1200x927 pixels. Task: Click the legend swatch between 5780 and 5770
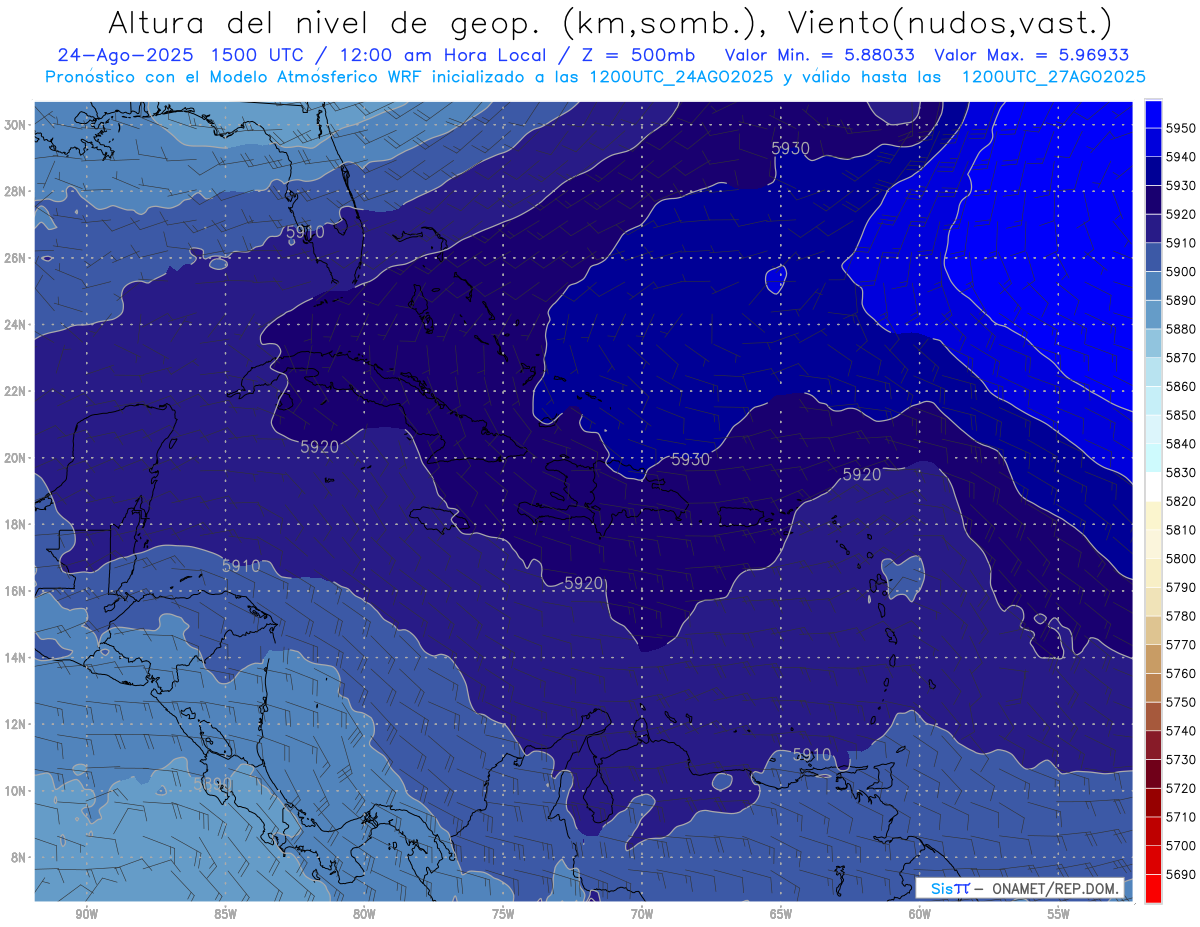point(1153,630)
